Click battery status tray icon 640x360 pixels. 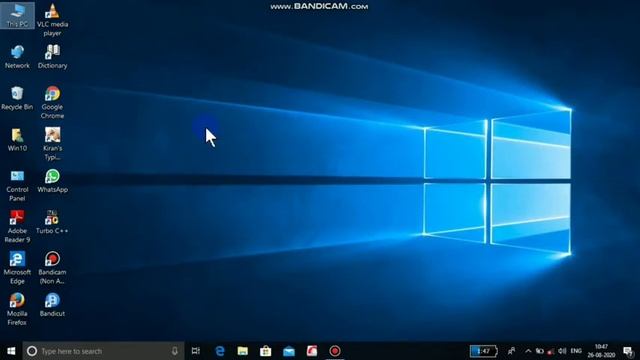(540, 351)
